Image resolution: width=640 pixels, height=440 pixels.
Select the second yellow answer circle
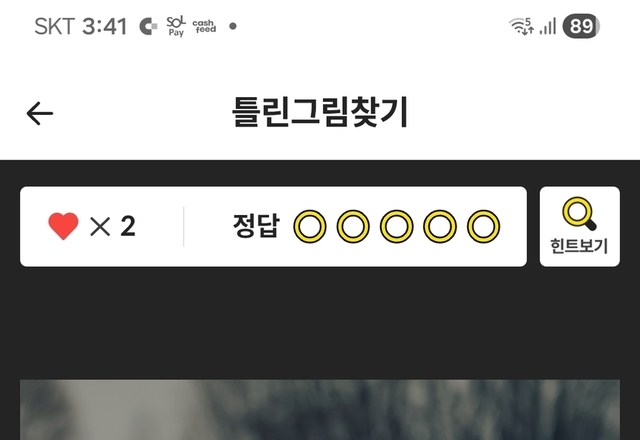point(353,227)
